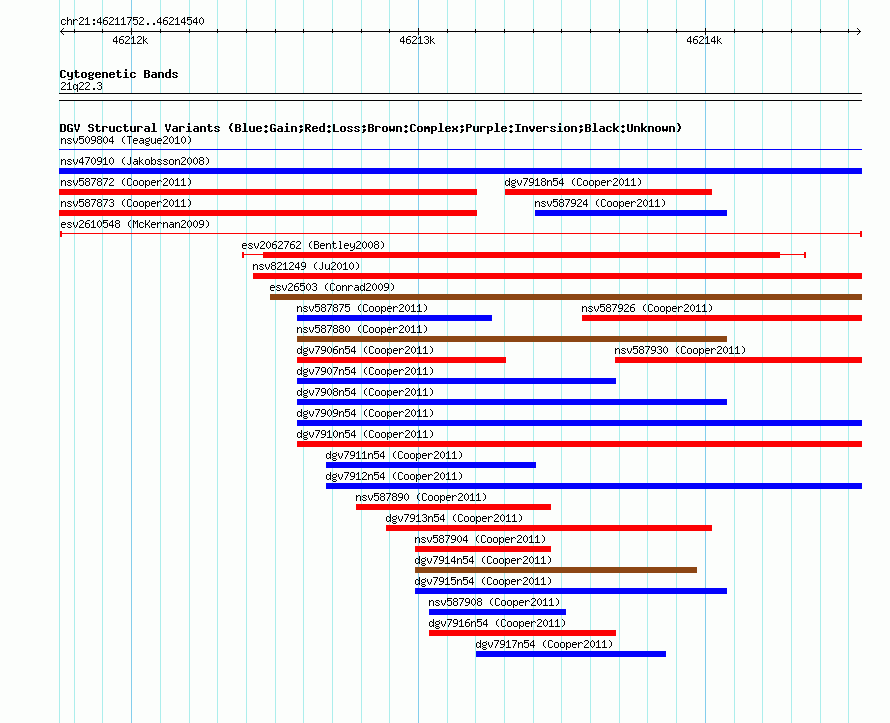Select dgv7915n54 (Cooper2011) label

coord(483,581)
